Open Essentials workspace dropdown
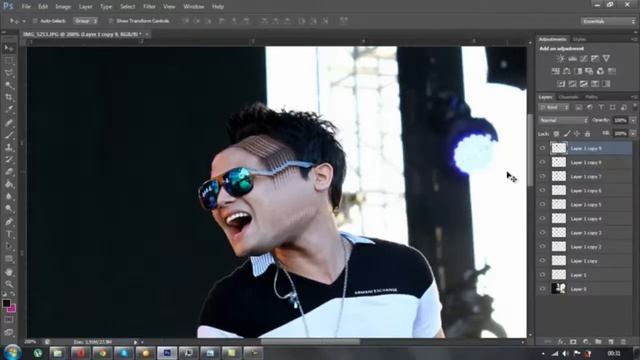The image size is (640, 360). click(x=608, y=21)
